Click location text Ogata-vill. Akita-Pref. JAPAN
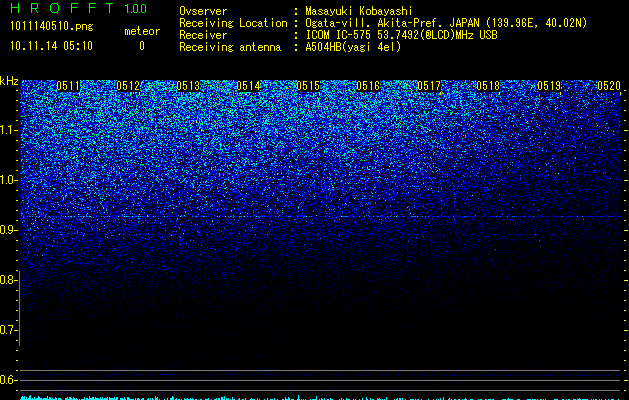The height and width of the screenshot is (400, 629). [392, 23]
